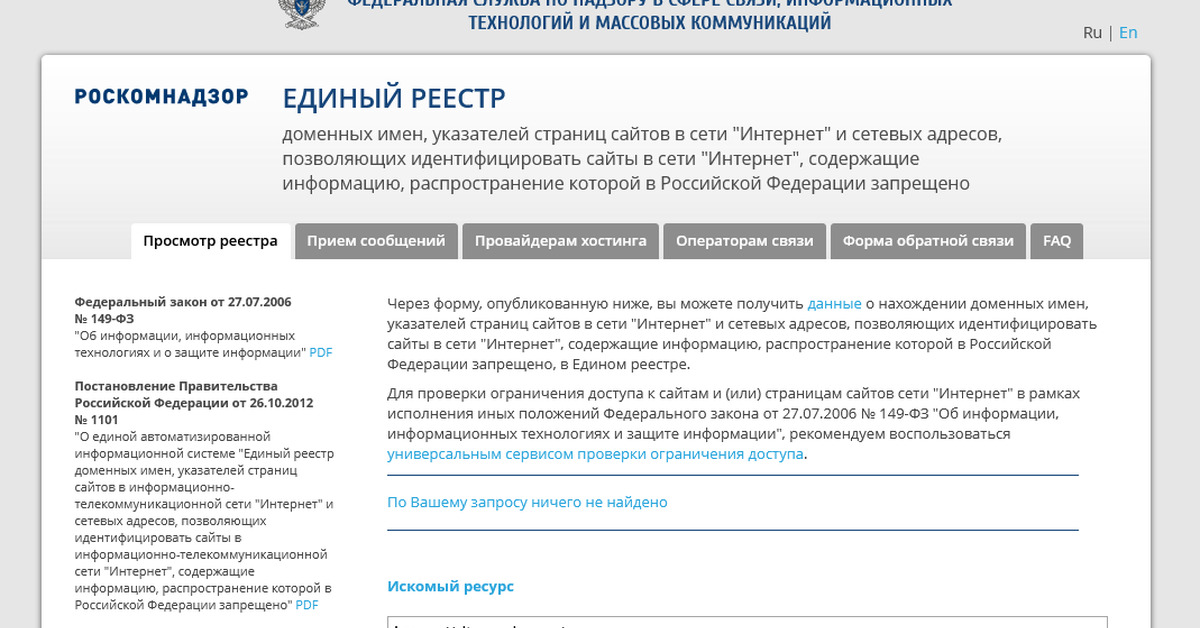The width and height of the screenshot is (1200, 628).
Task: Follow универсальным сервисом проверки ограничения доступа link
Action: (595, 453)
